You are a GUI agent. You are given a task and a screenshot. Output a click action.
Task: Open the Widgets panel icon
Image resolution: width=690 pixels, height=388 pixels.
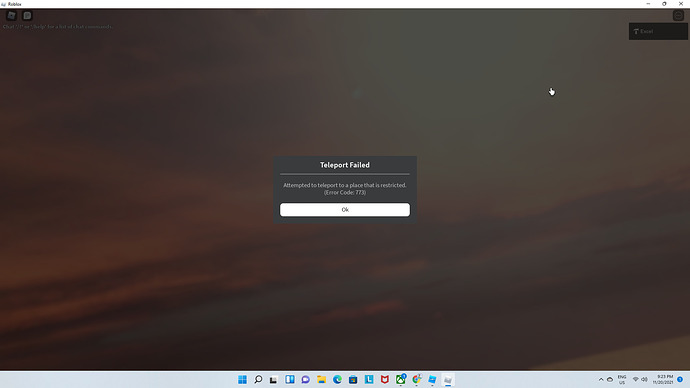coord(290,380)
